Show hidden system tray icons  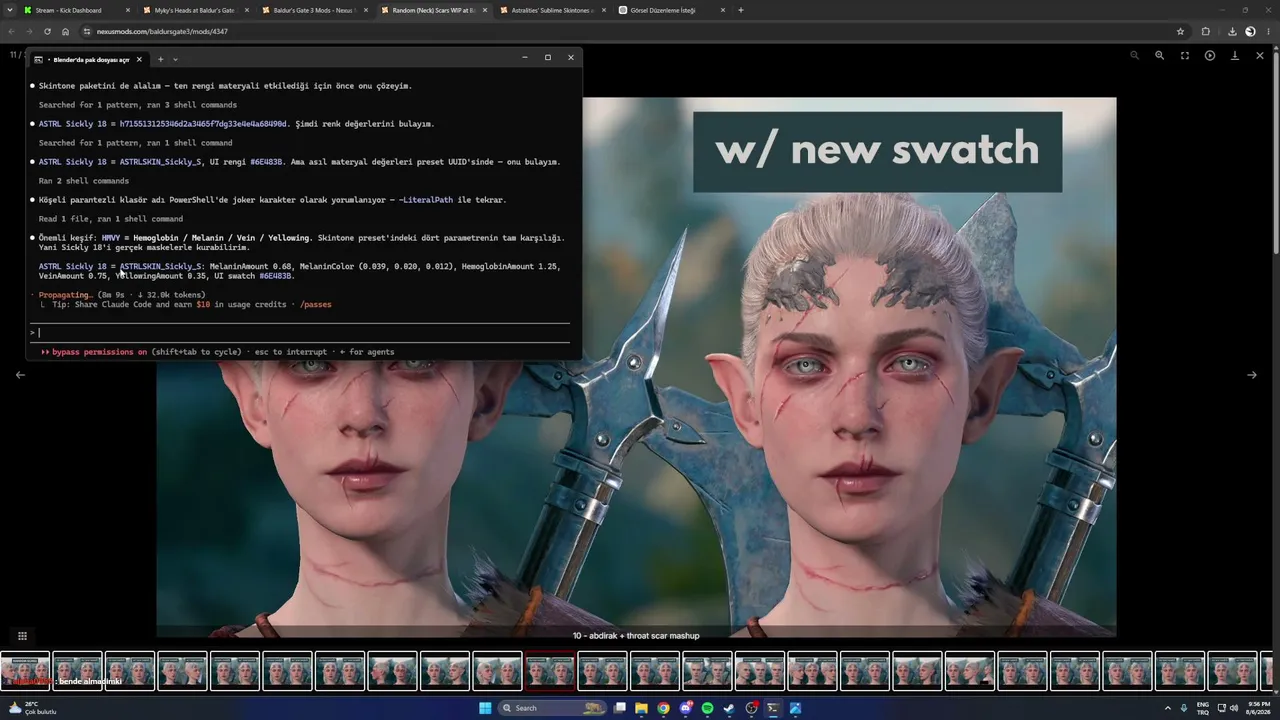1168,708
